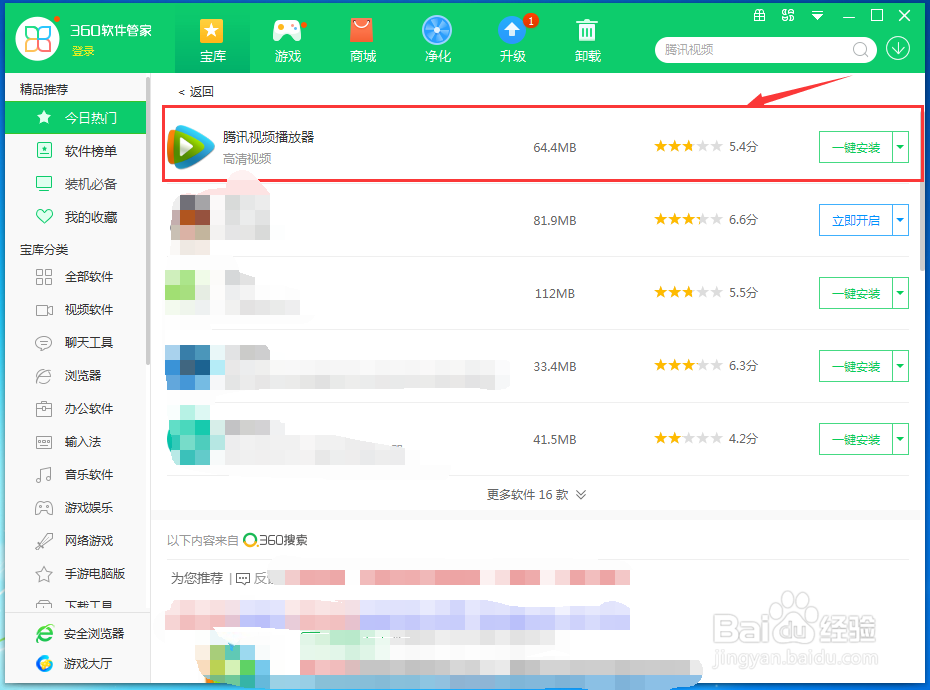This screenshot has width=930, height=690.
Task: Open the 商城 shopping bag tab
Action: 362,41
